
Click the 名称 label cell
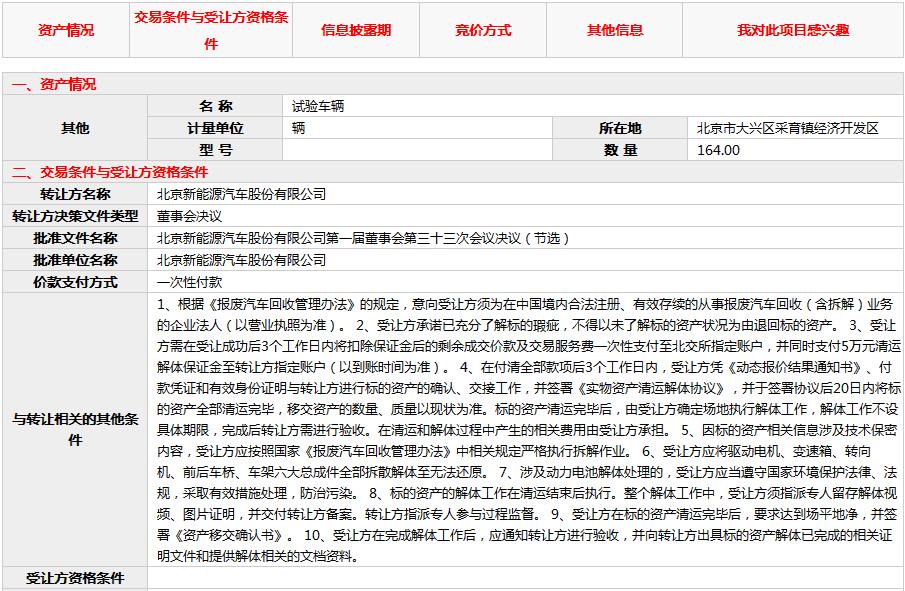(x=215, y=106)
